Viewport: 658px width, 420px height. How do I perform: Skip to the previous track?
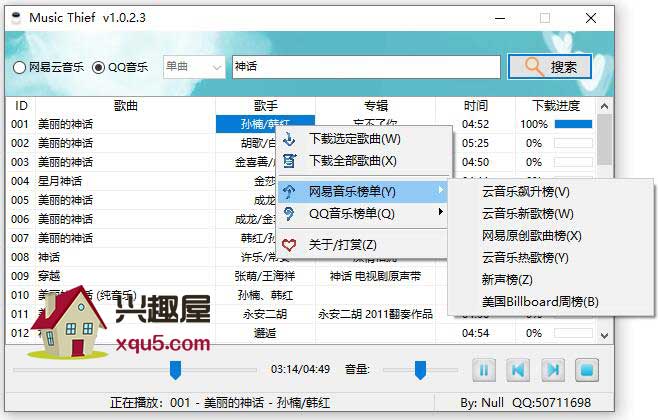pos(518,370)
